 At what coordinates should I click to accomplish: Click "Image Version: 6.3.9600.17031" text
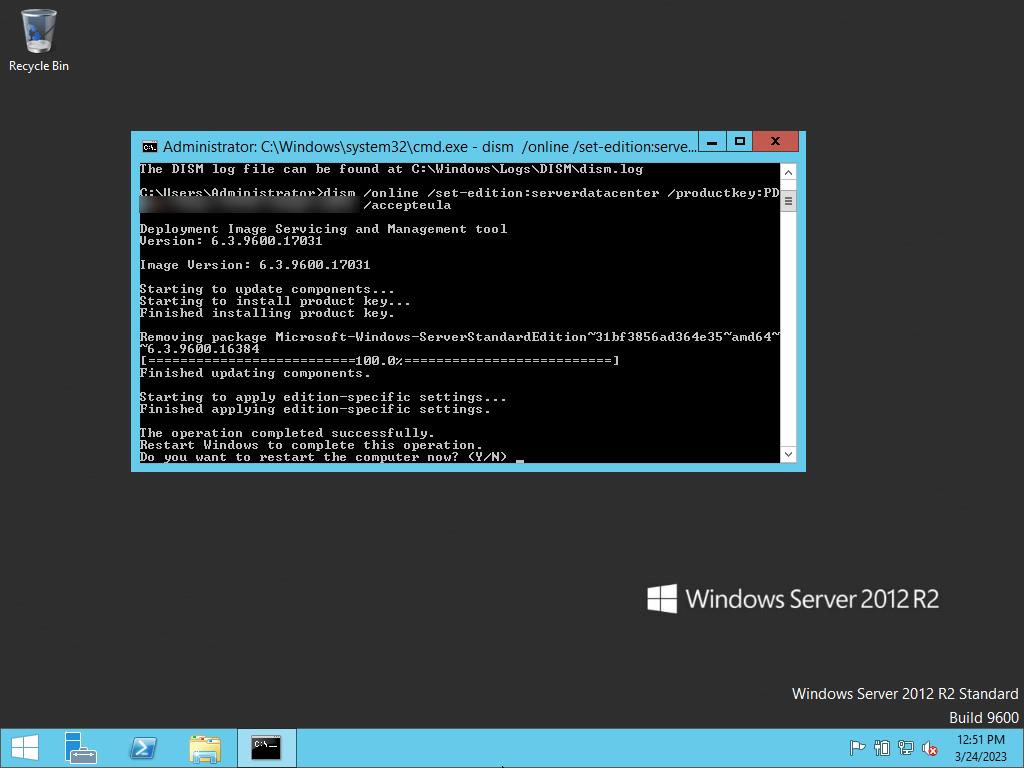[x=255, y=264]
